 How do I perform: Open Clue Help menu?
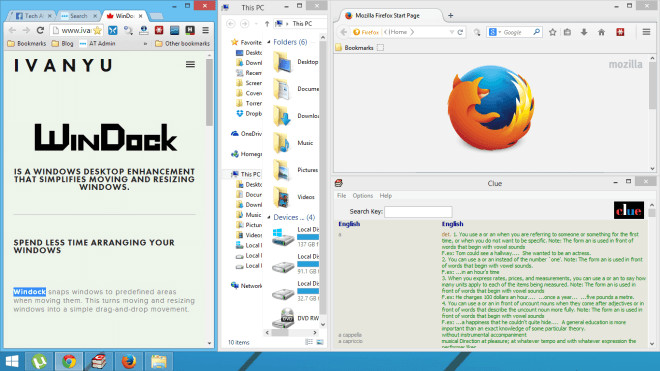[386, 196]
